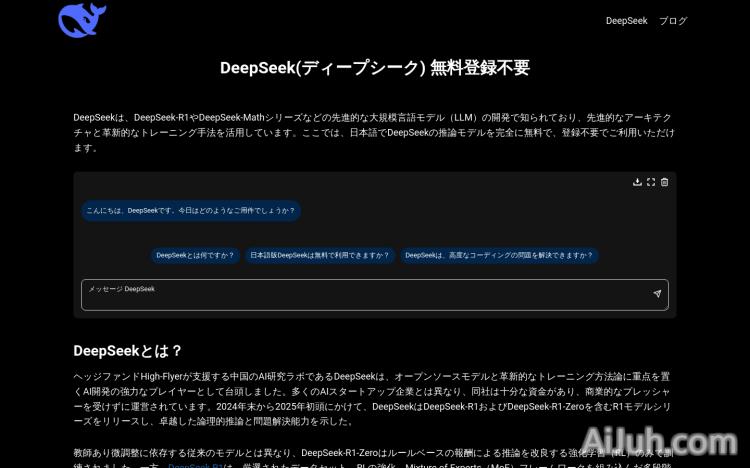Download the chat conversation icon
This screenshot has height=468, width=750.
tap(637, 182)
